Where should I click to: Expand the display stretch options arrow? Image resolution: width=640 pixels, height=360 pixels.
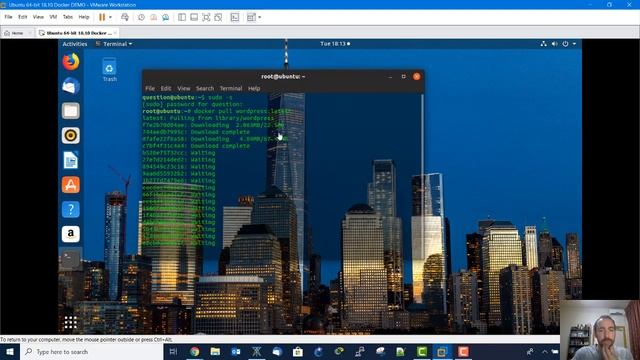point(260,17)
